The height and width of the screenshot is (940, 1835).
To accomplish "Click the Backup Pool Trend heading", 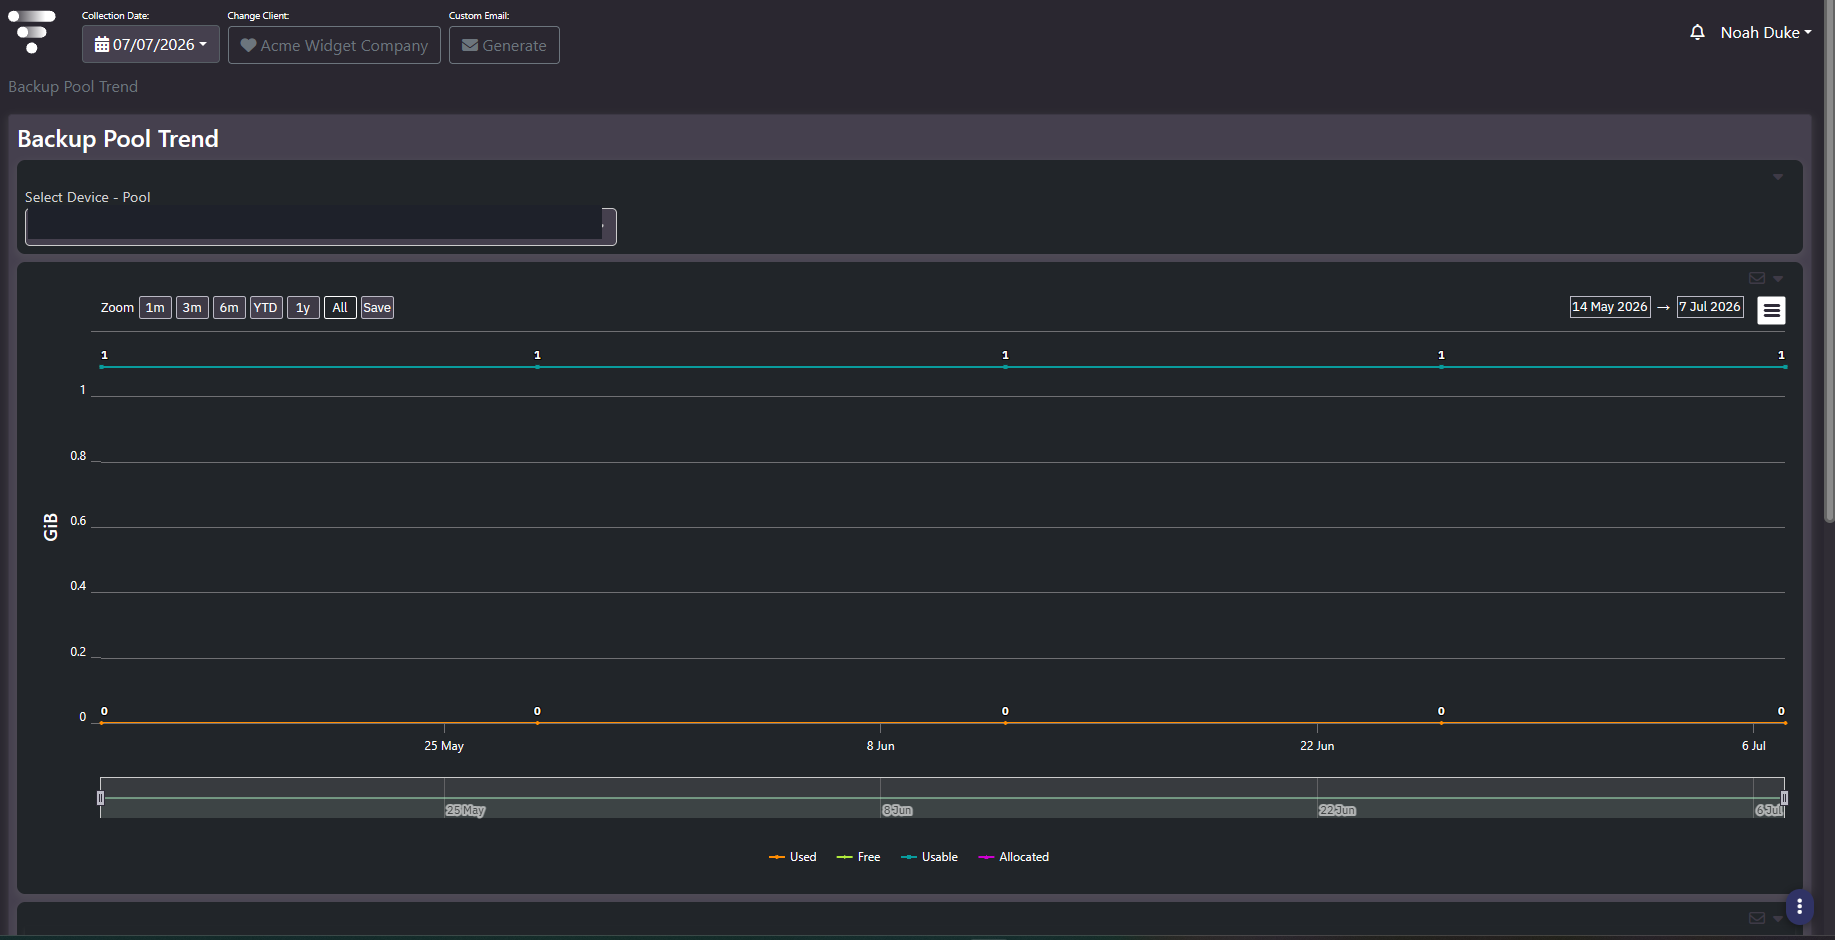I will [118, 139].
